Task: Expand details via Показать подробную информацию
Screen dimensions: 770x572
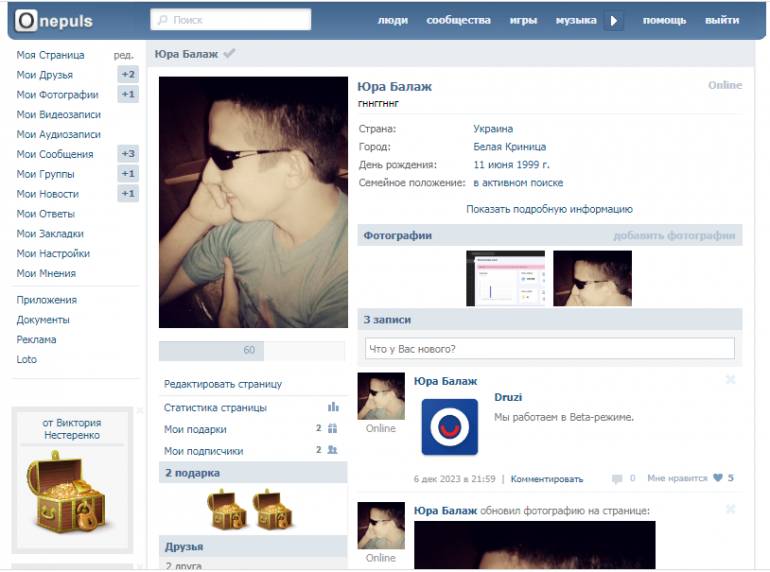Action: pyautogui.click(x=549, y=209)
